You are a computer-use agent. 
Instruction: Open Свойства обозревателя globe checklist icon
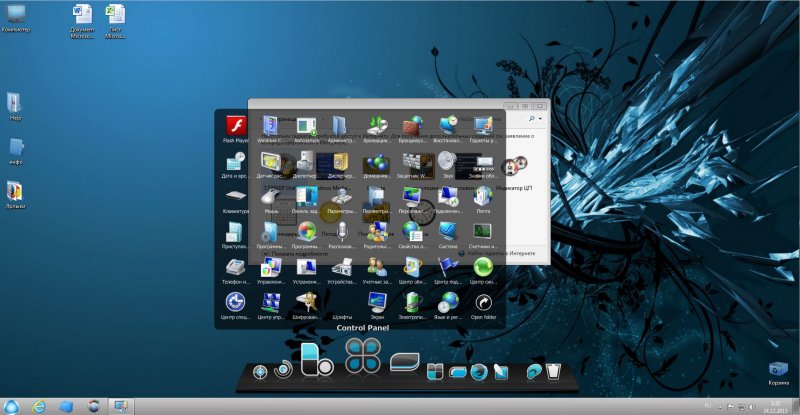[412, 232]
